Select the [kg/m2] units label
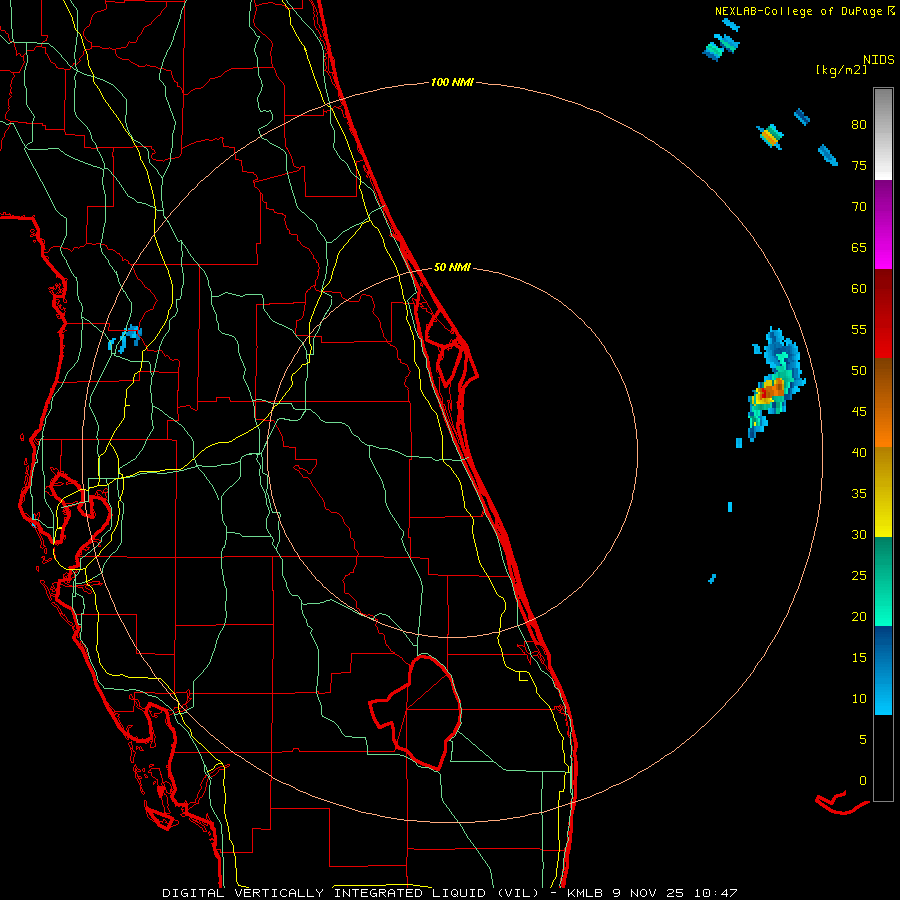 click(841, 70)
